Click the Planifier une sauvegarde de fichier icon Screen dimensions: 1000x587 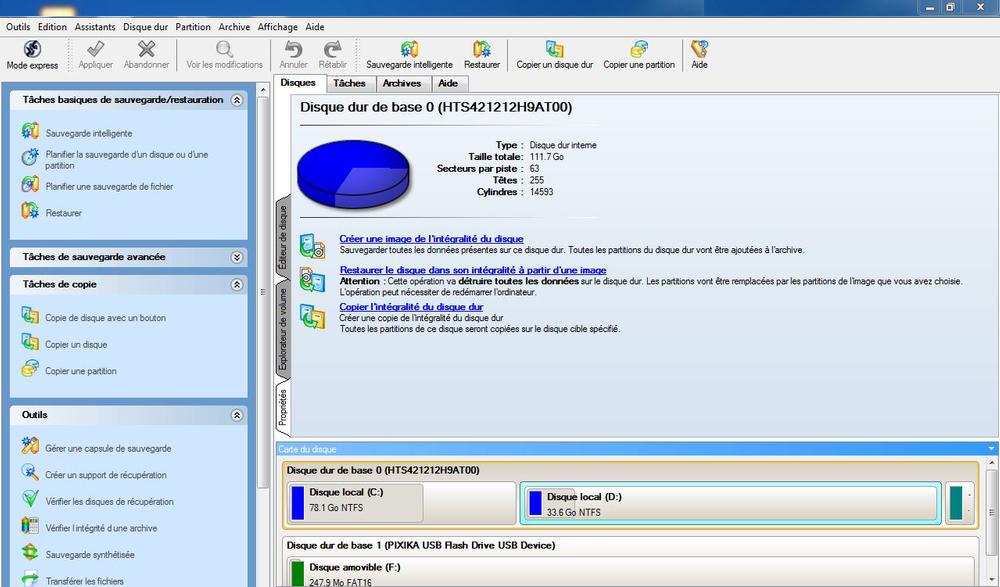click(30, 185)
